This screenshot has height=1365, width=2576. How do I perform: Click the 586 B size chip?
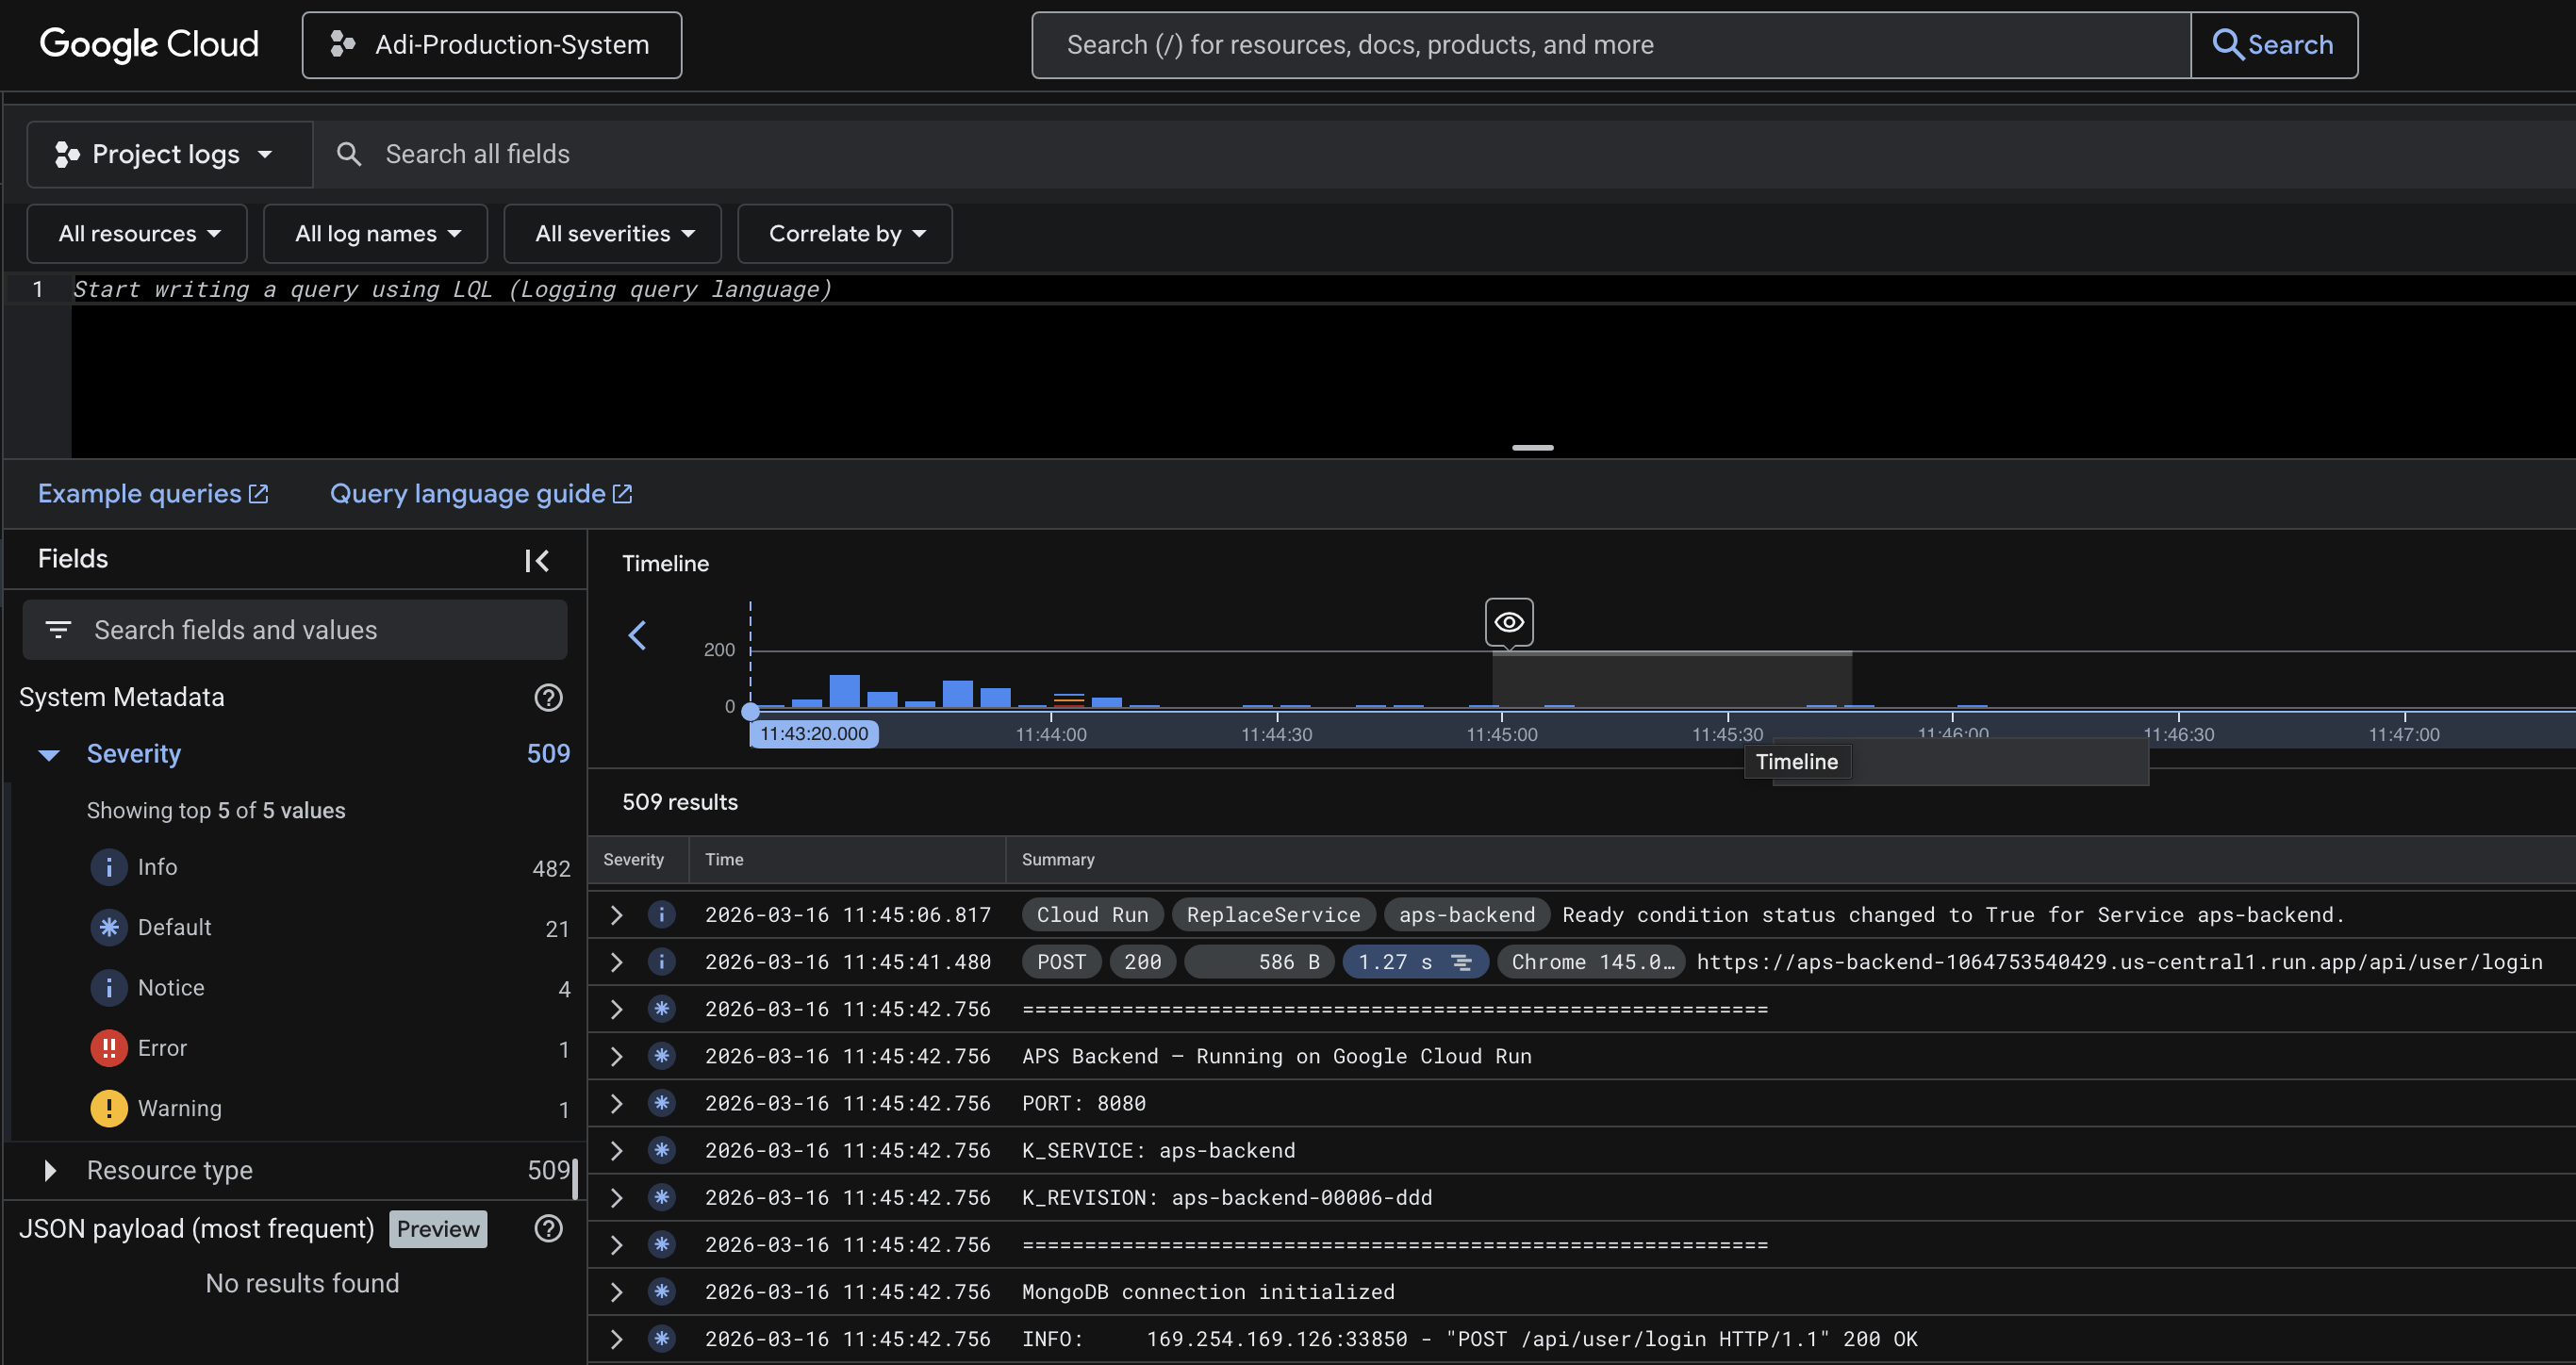[1259, 962]
